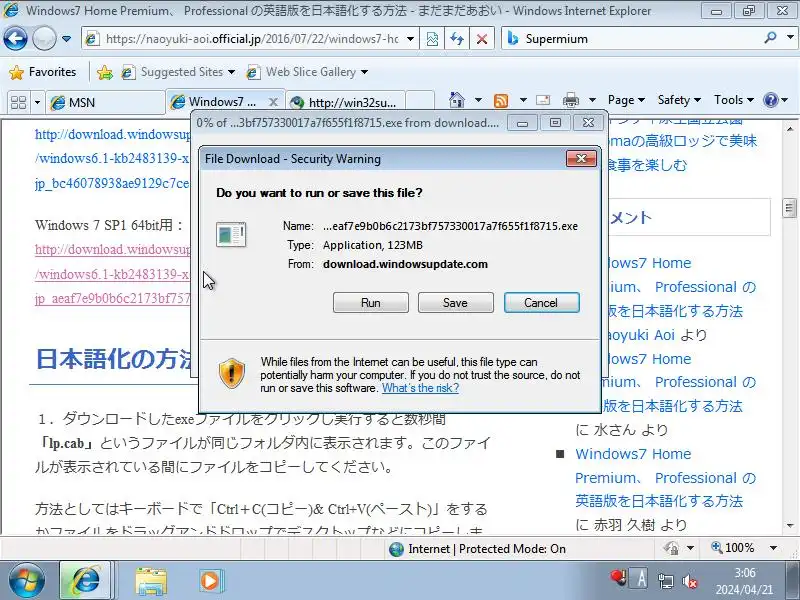Click the search magnifier icon
This screenshot has height=600, width=800.
coord(770,38)
